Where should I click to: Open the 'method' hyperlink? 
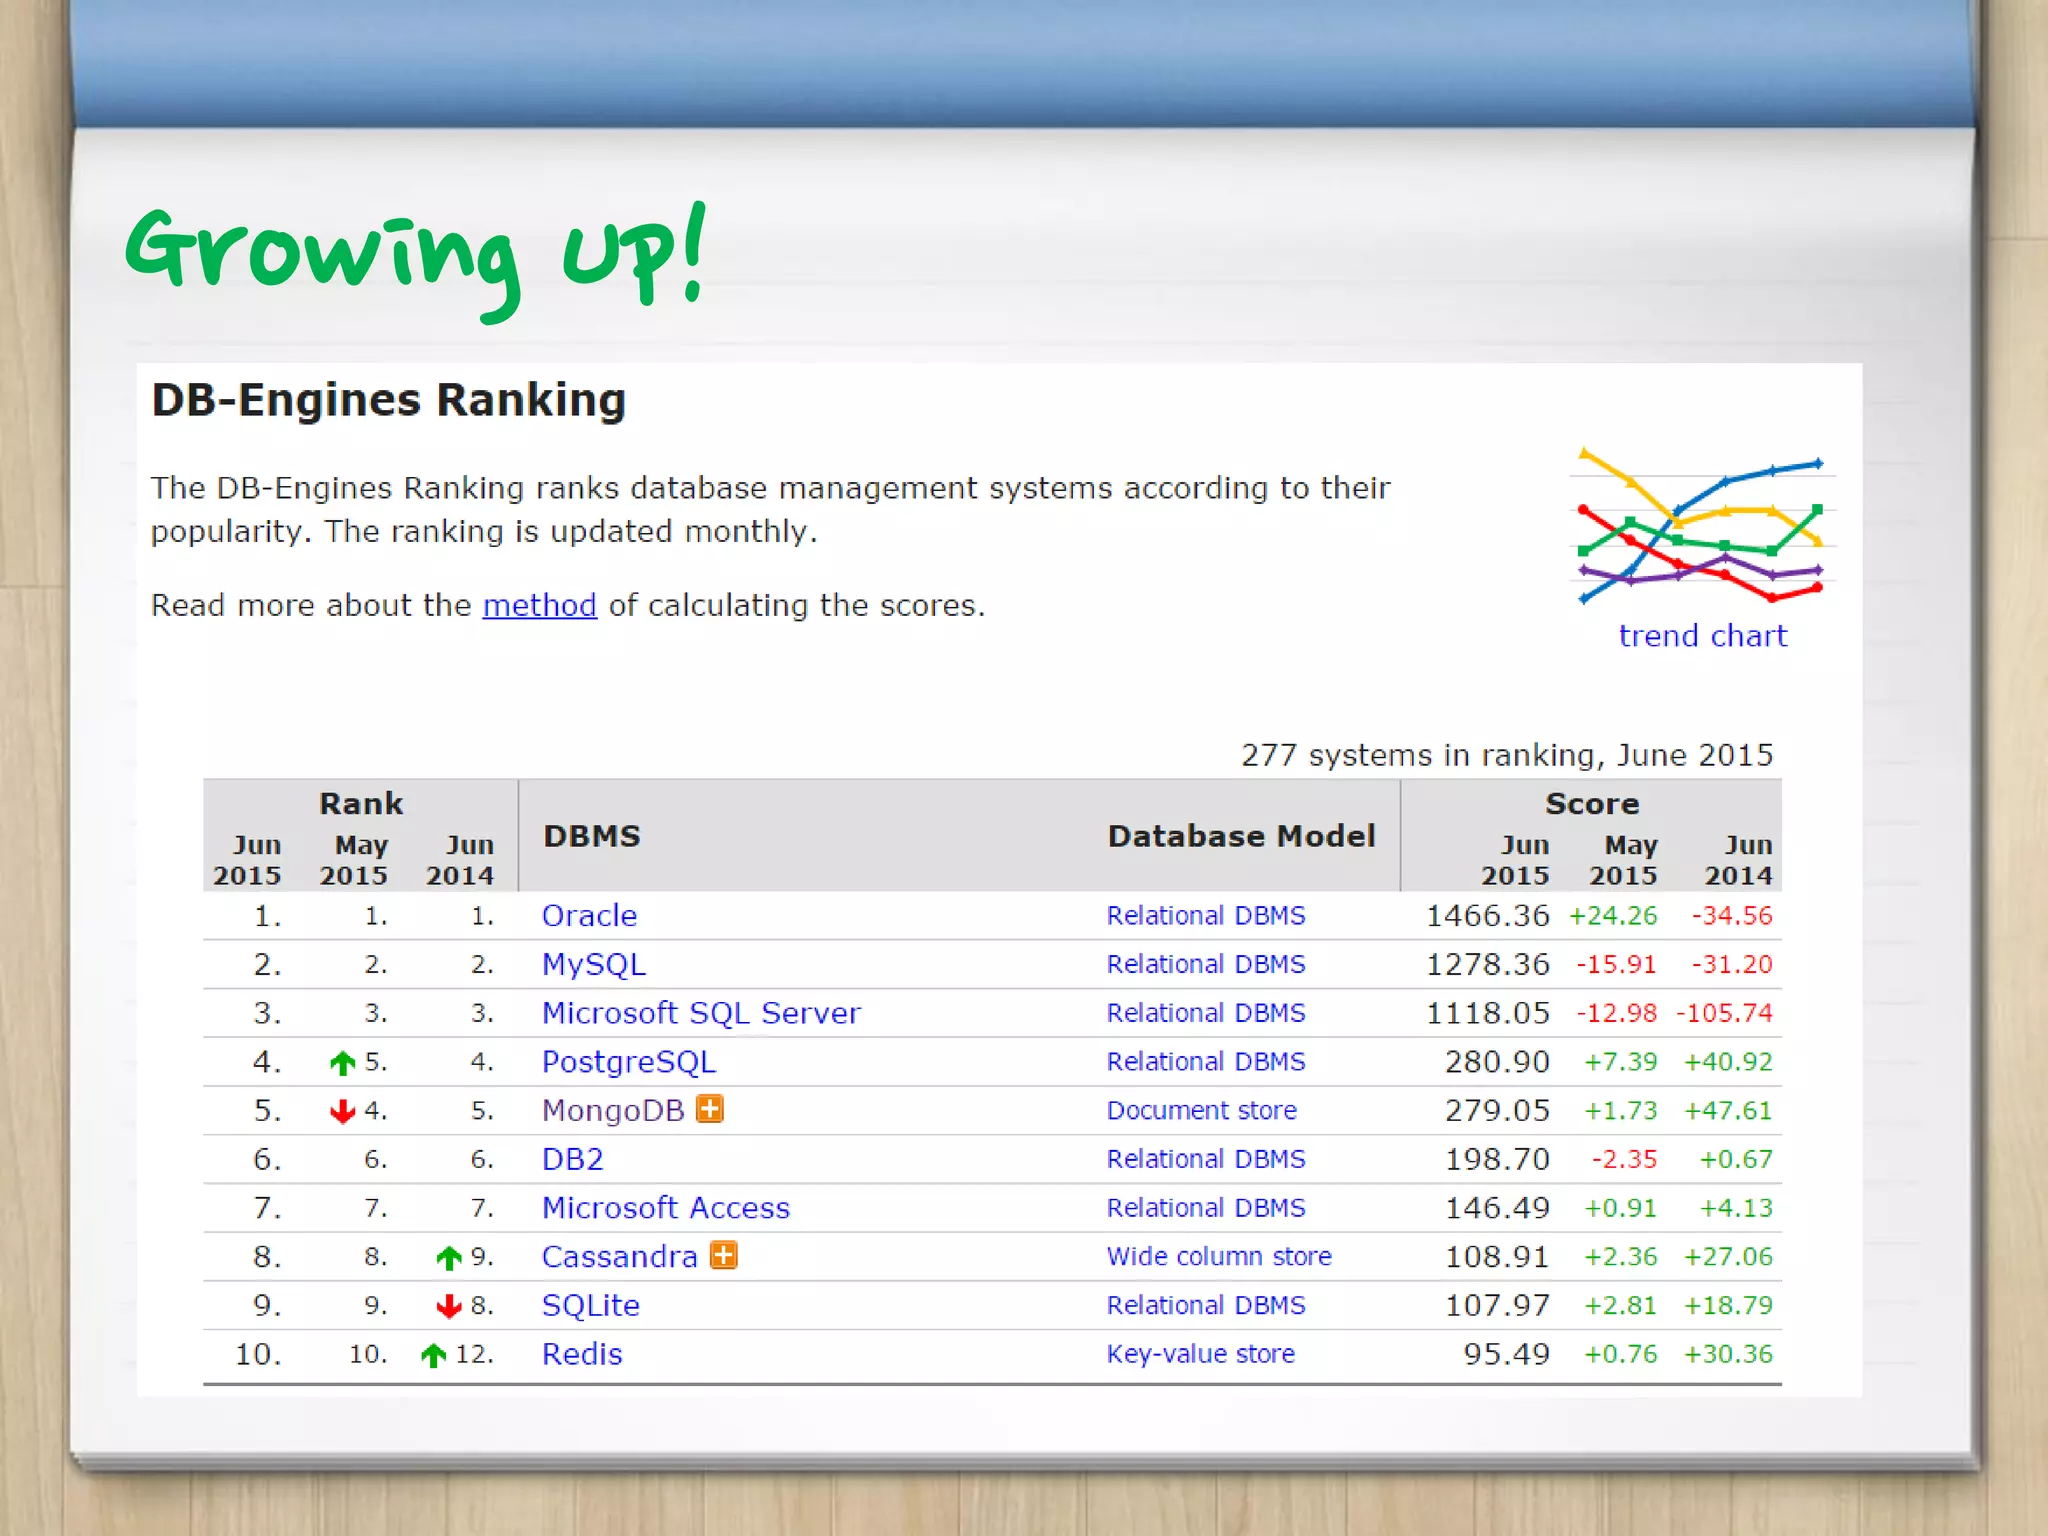(539, 605)
